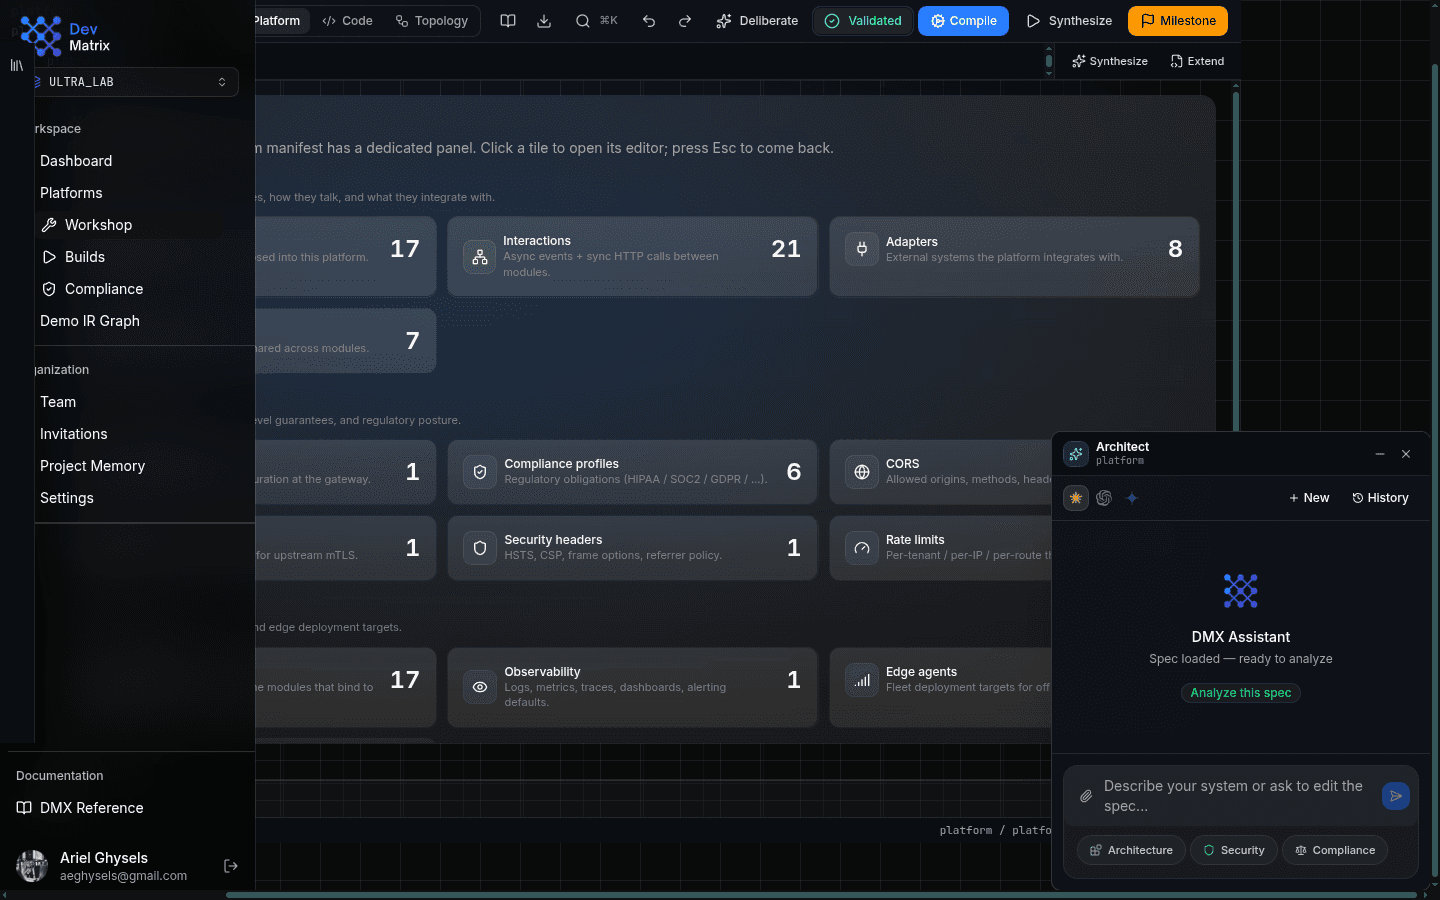1440x900 pixels.
Task: Select the Gemini sparkle model icon
Action: [x=1132, y=498]
